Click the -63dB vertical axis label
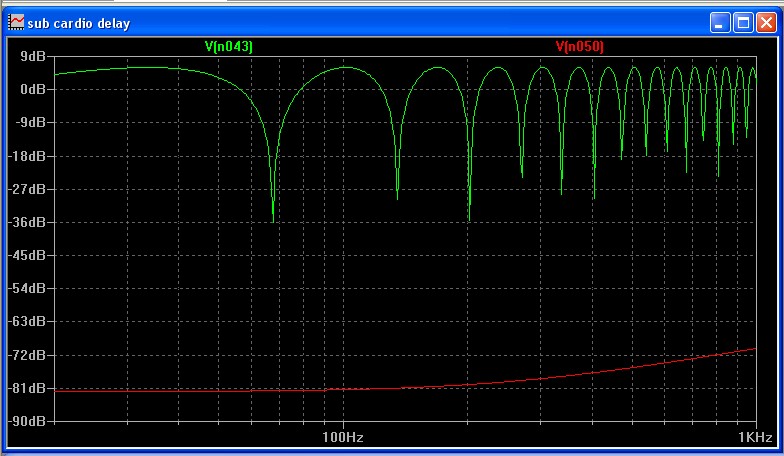Screen dimensions: 784x456 27,321
